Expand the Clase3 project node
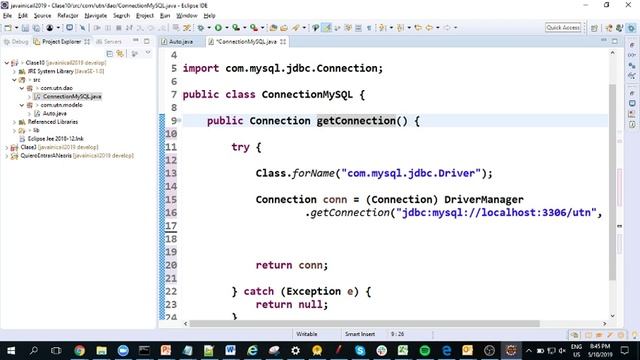The image size is (640, 360). (7, 147)
